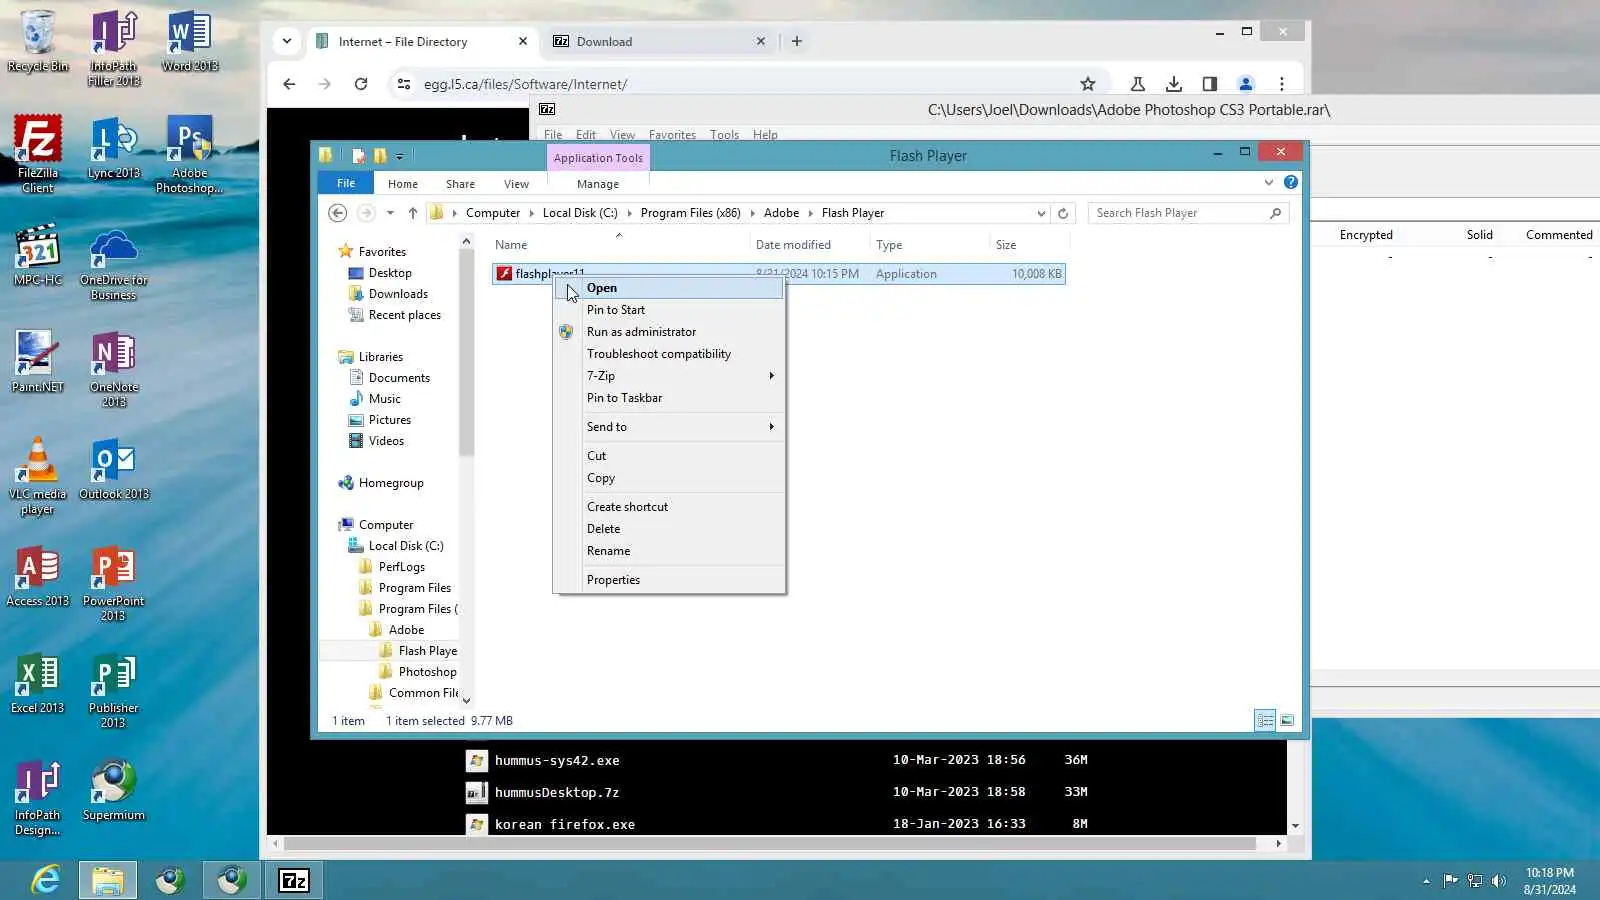Switch to the Manage ribbon tab
The image size is (1600, 900).
click(598, 184)
